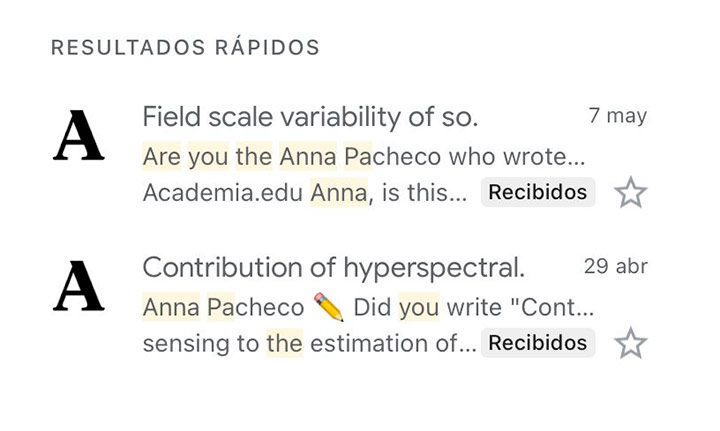Click the Academia avatar beside Contribution of hyperspectral email
Viewport: 720px width, 431px height.
79,286
